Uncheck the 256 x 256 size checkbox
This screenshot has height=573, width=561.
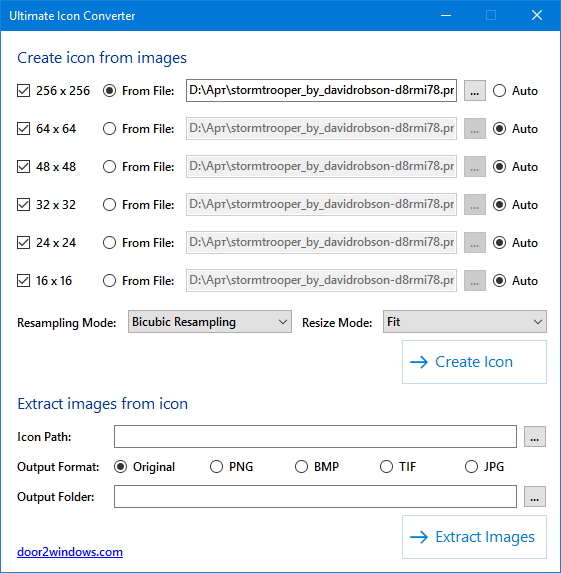click(x=23, y=91)
